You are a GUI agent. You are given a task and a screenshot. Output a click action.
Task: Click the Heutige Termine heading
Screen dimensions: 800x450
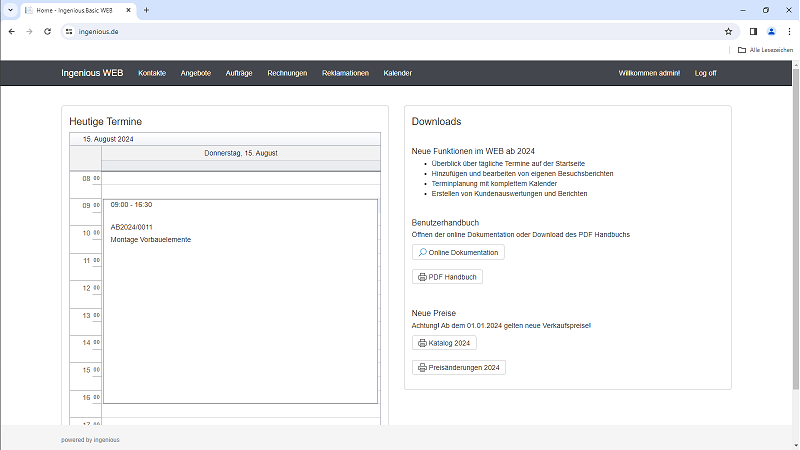(x=106, y=121)
